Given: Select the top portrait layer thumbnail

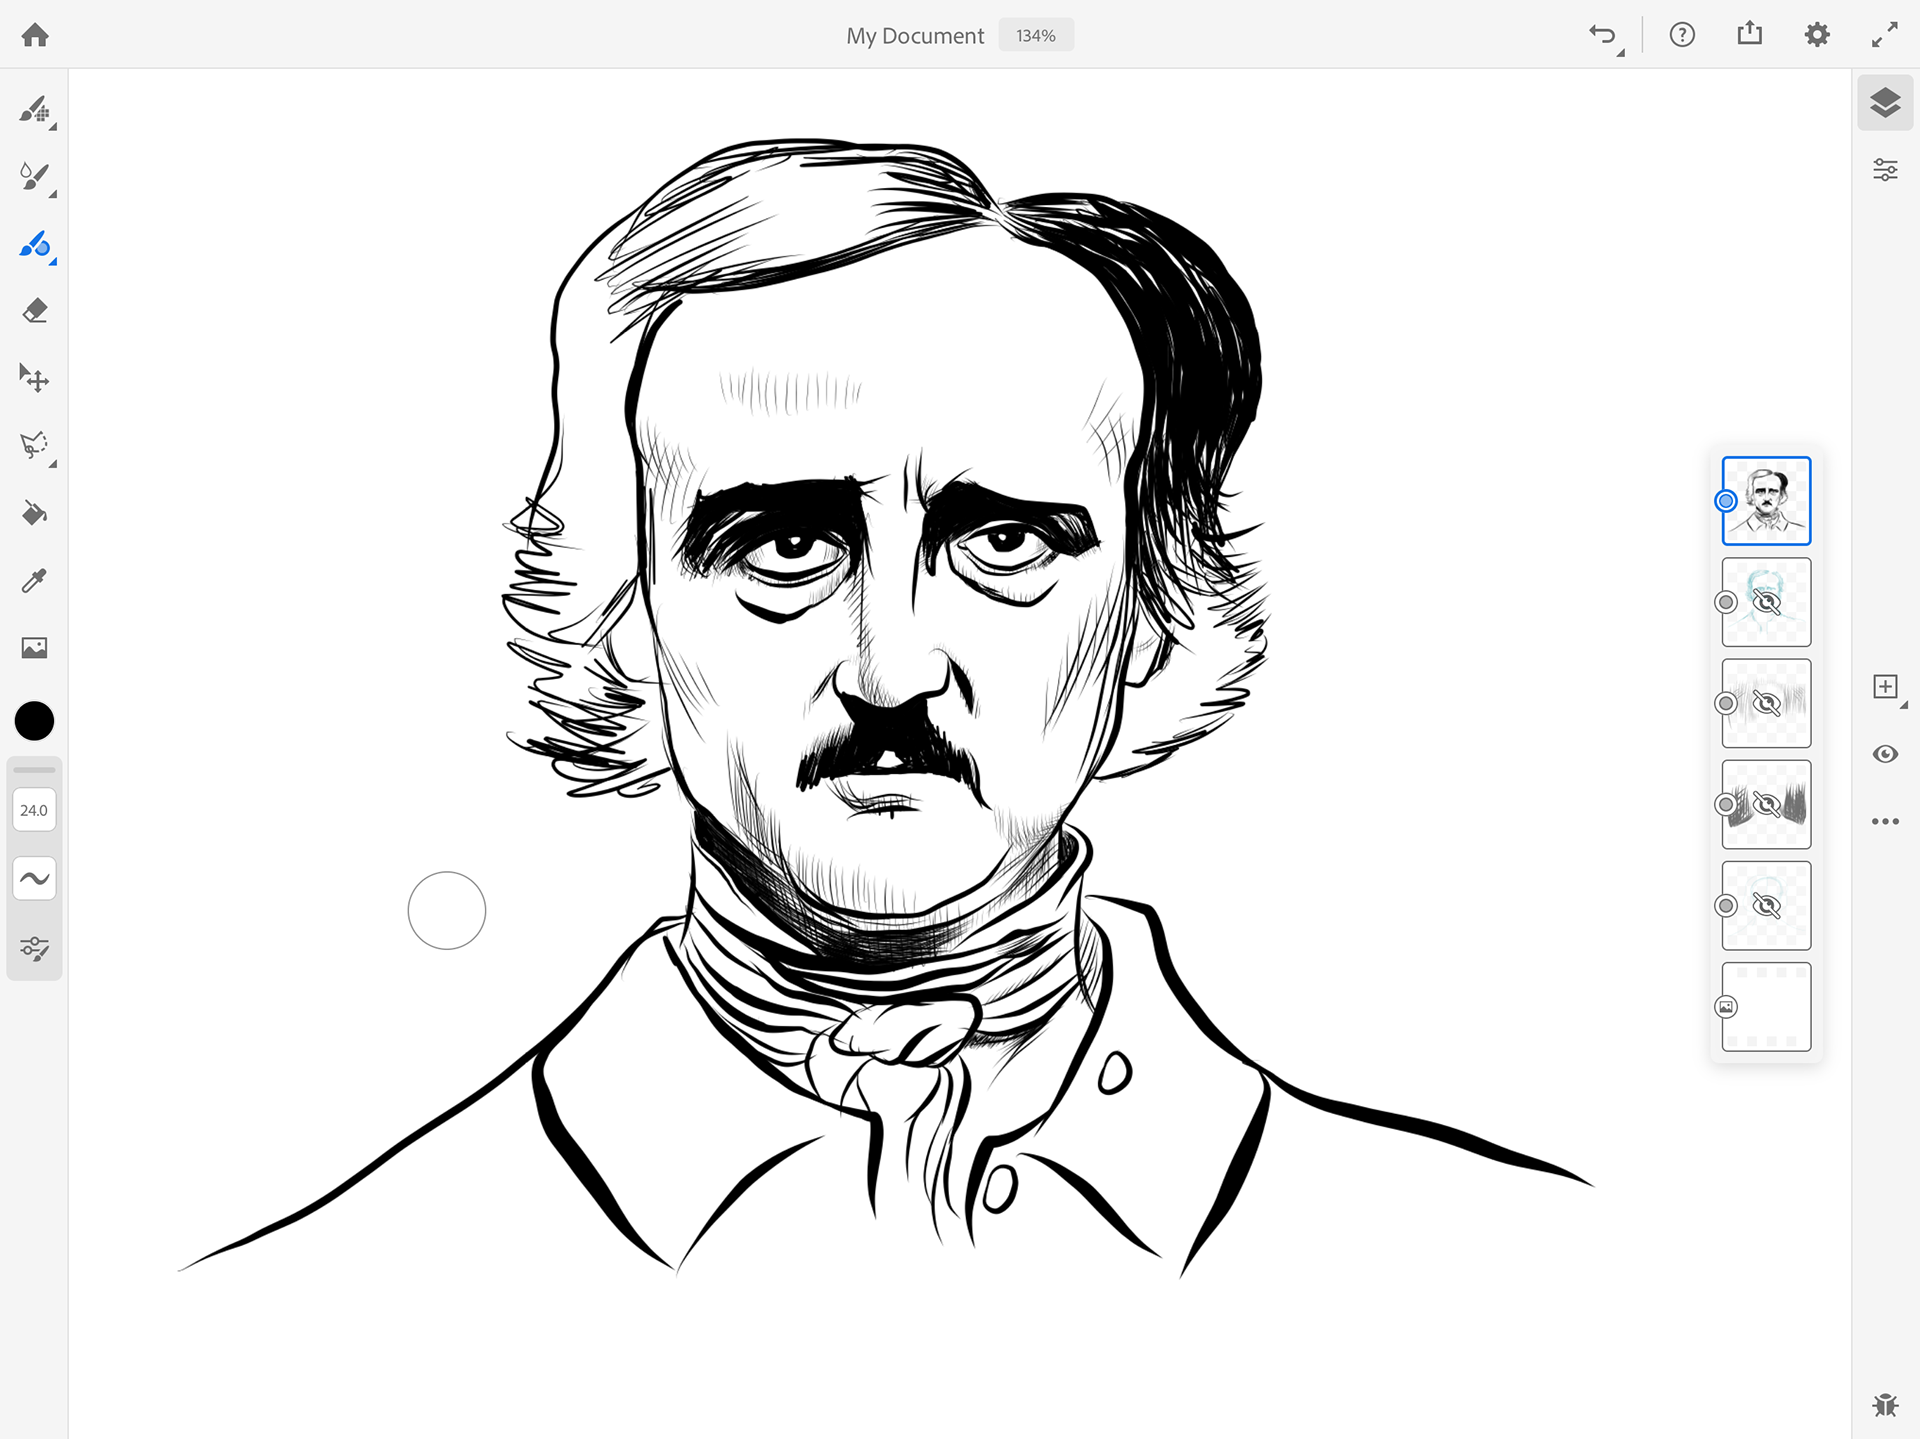Looking at the screenshot, I should [1767, 501].
